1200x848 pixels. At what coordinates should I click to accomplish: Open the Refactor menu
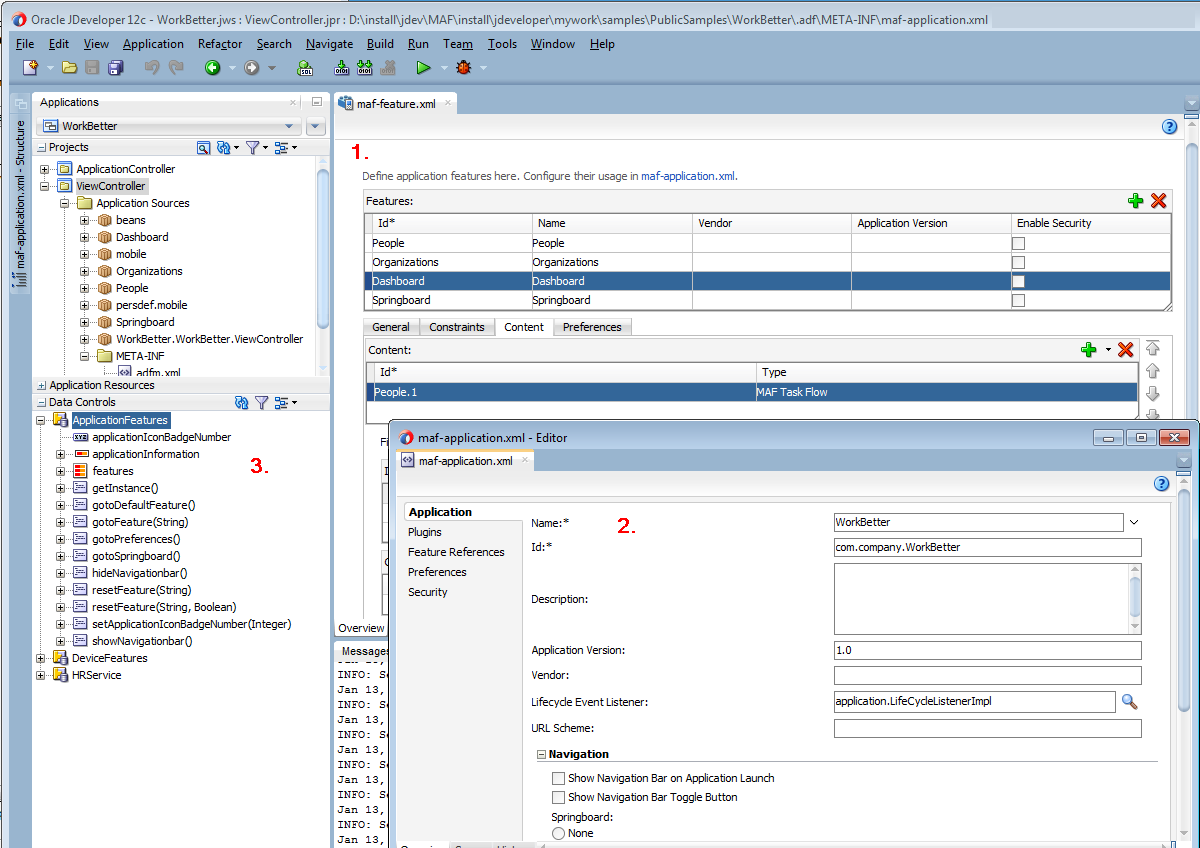click(x=220, y=44)
